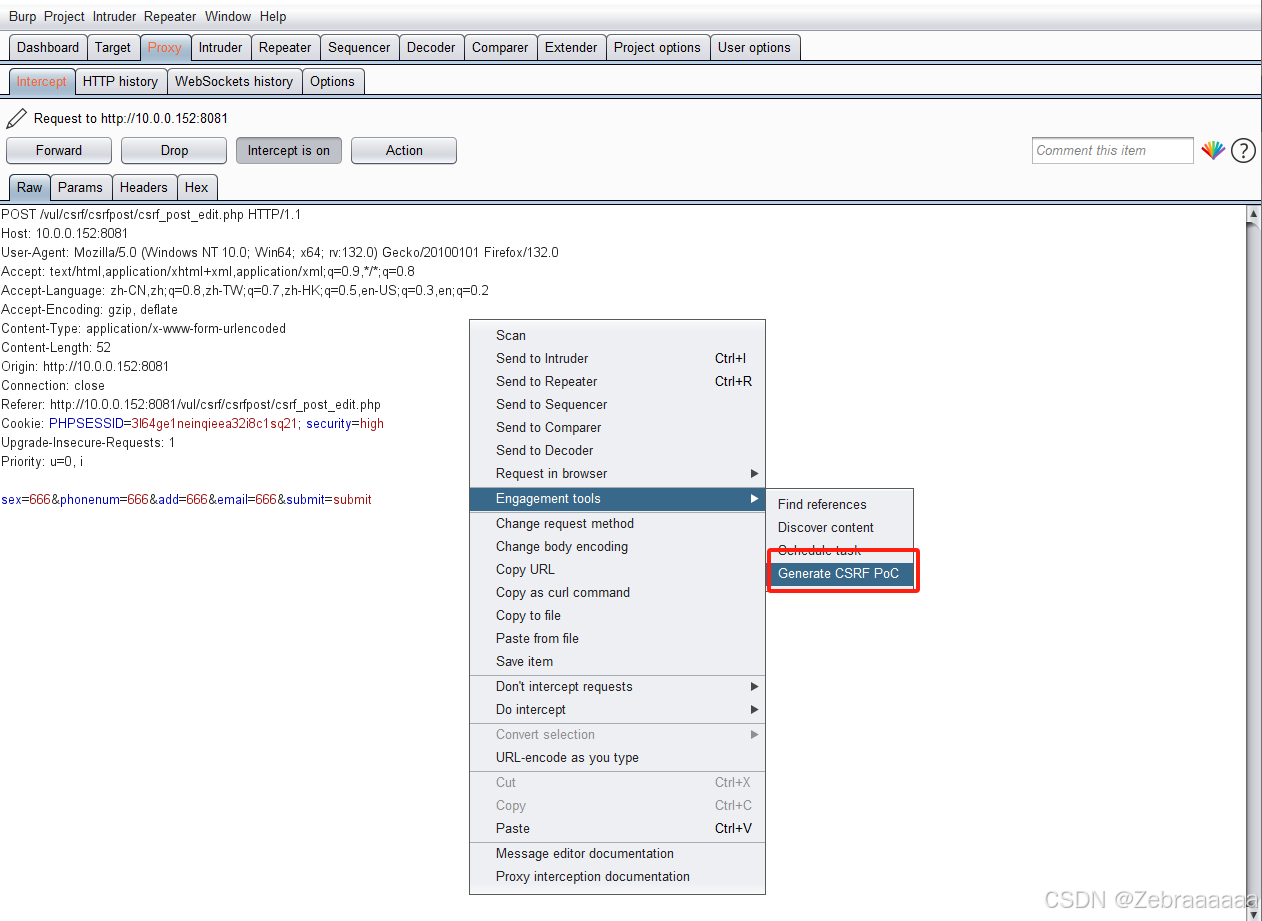Click the Drop button
This screenshot has height=921, width=1262.
pyautogui.click(x=174, y=150)
